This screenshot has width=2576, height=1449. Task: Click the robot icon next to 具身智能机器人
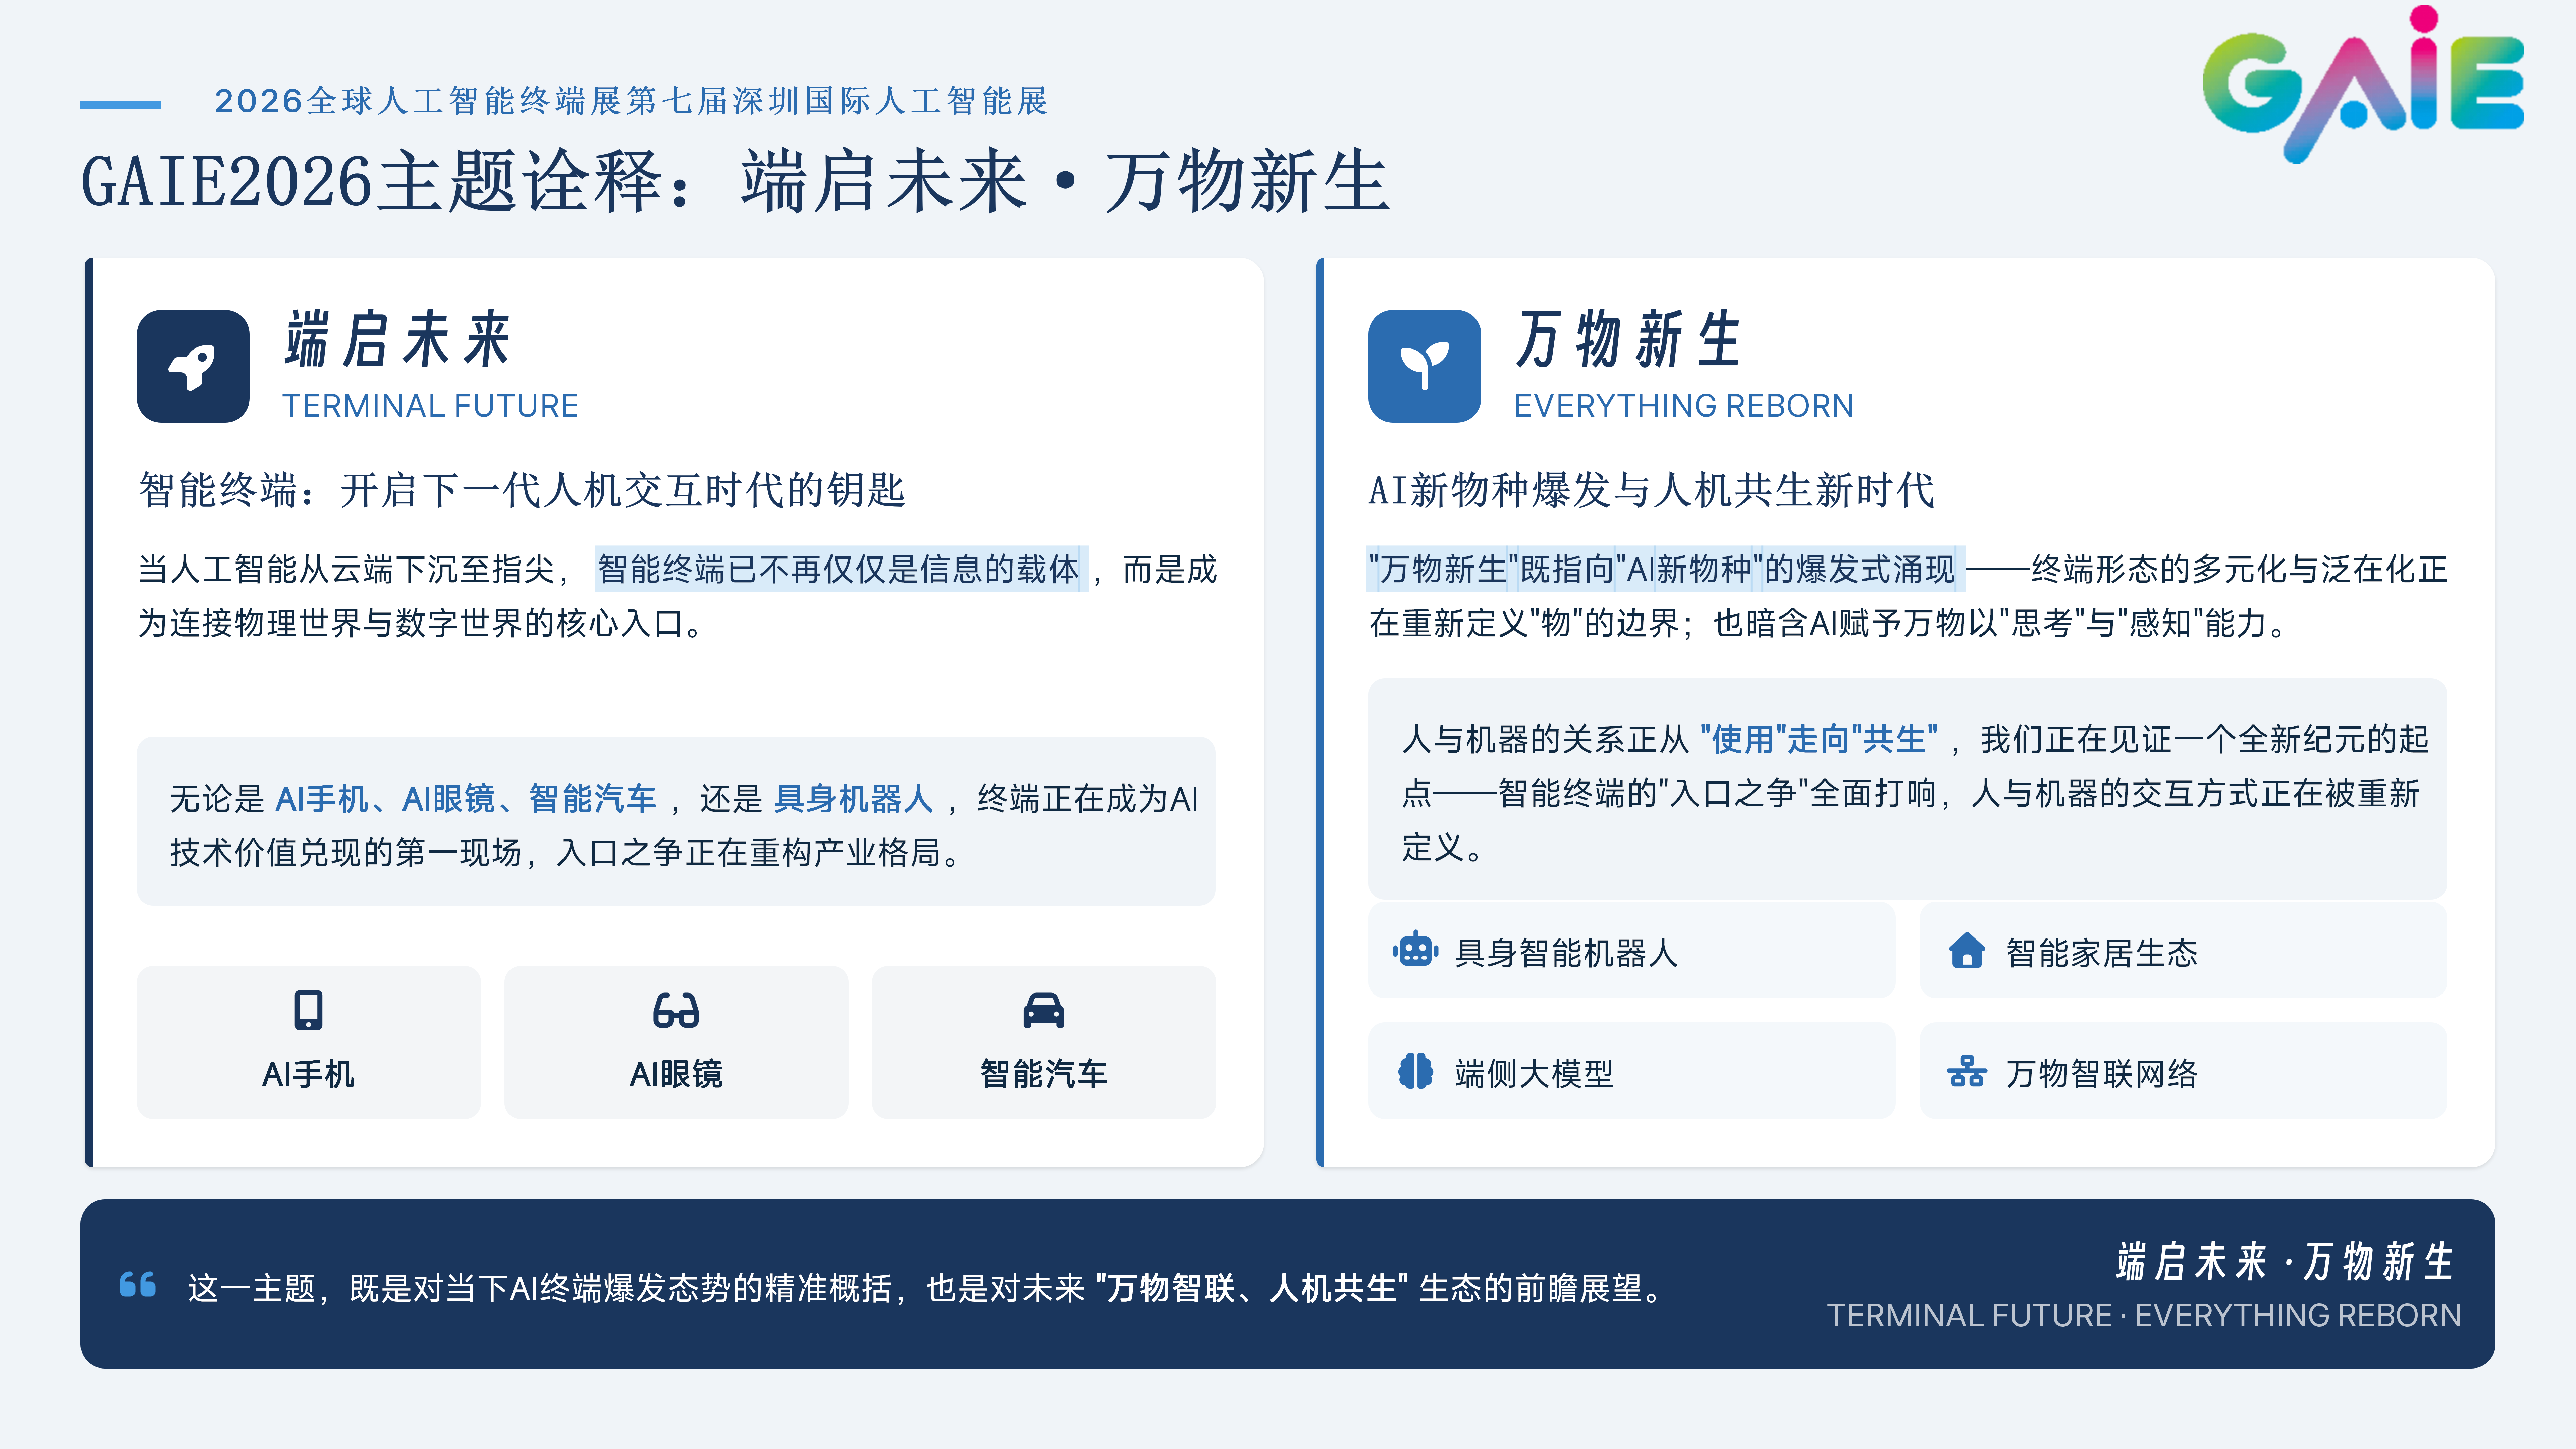(1416, 950)
